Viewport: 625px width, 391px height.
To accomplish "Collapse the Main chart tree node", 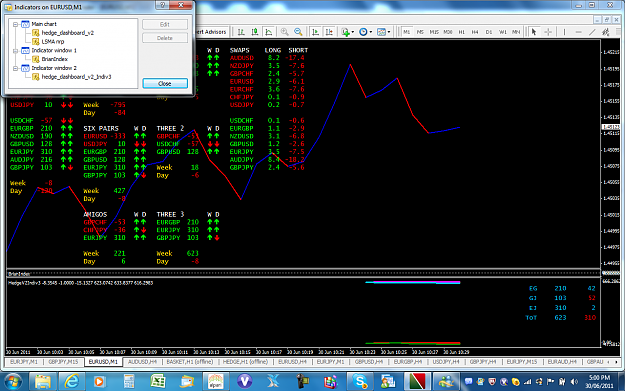I will (16, 24).
